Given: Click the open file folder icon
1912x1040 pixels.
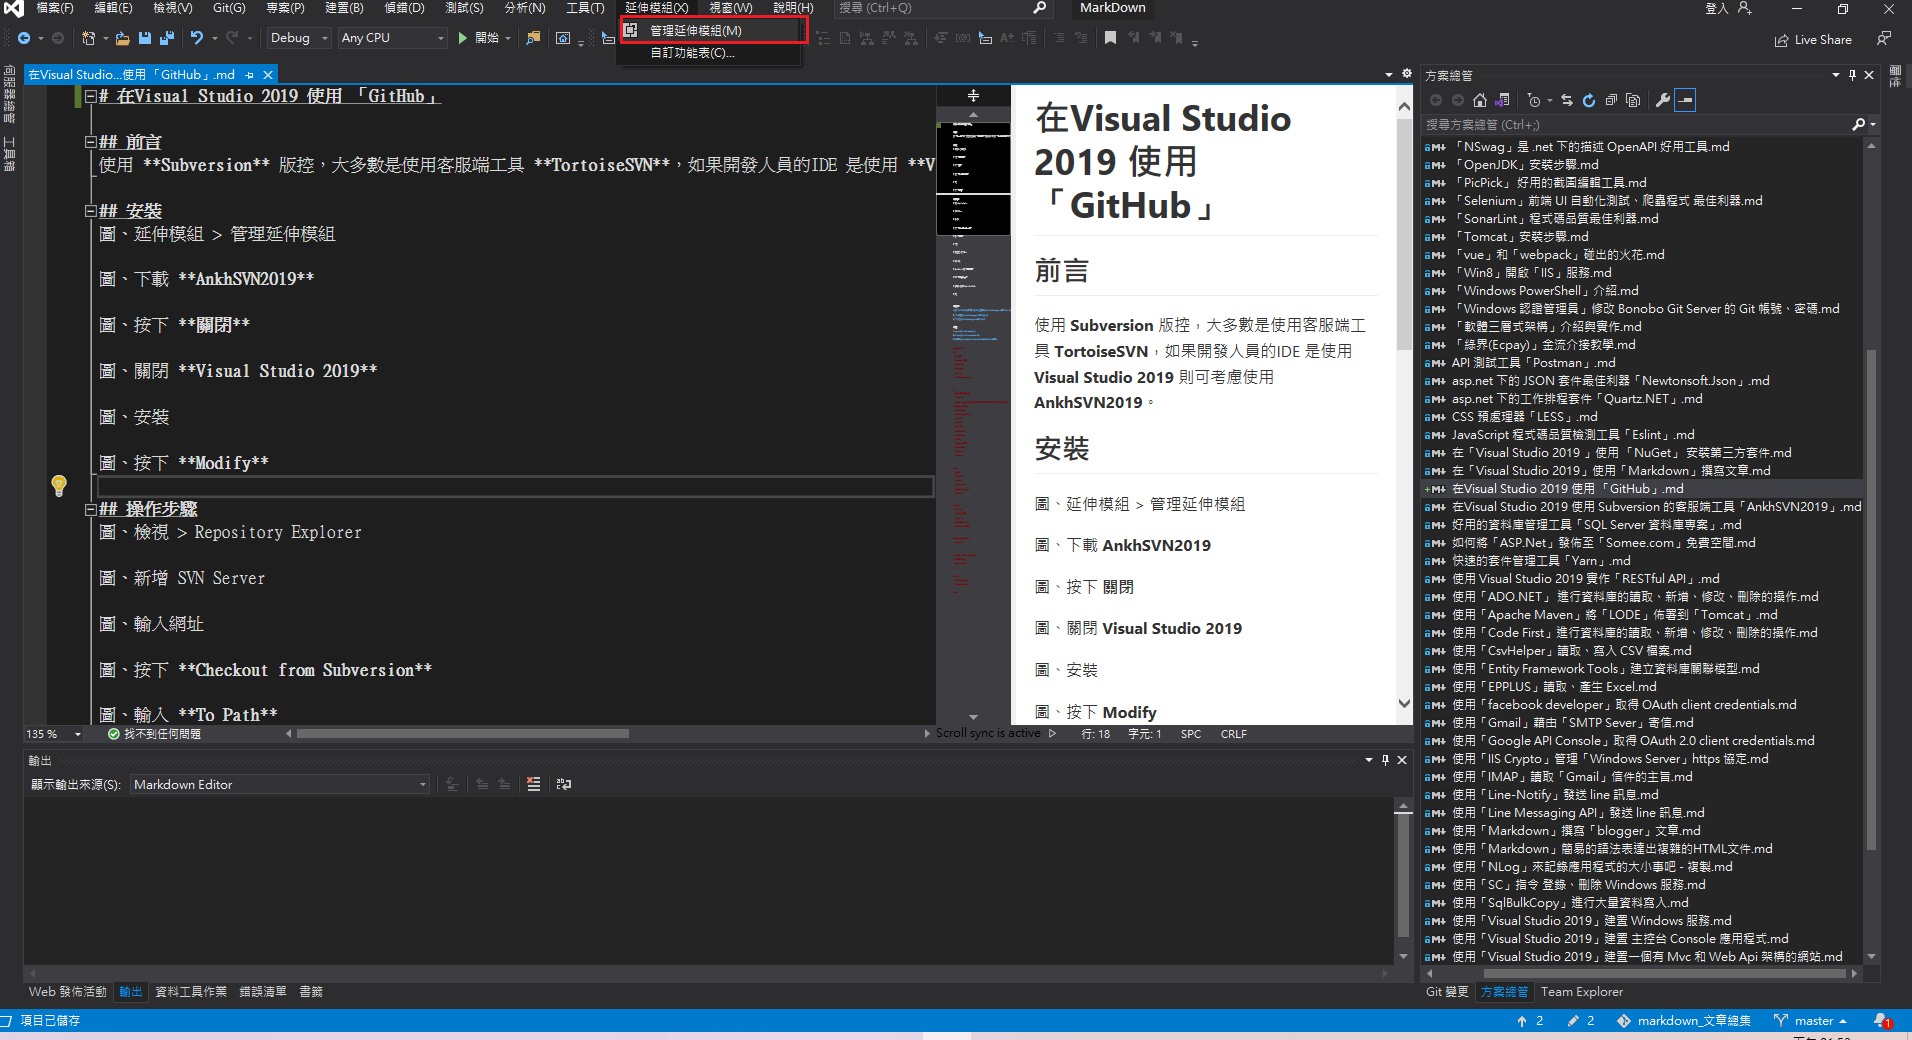Looking at the screenshot, I should click(x=122, y=38).
